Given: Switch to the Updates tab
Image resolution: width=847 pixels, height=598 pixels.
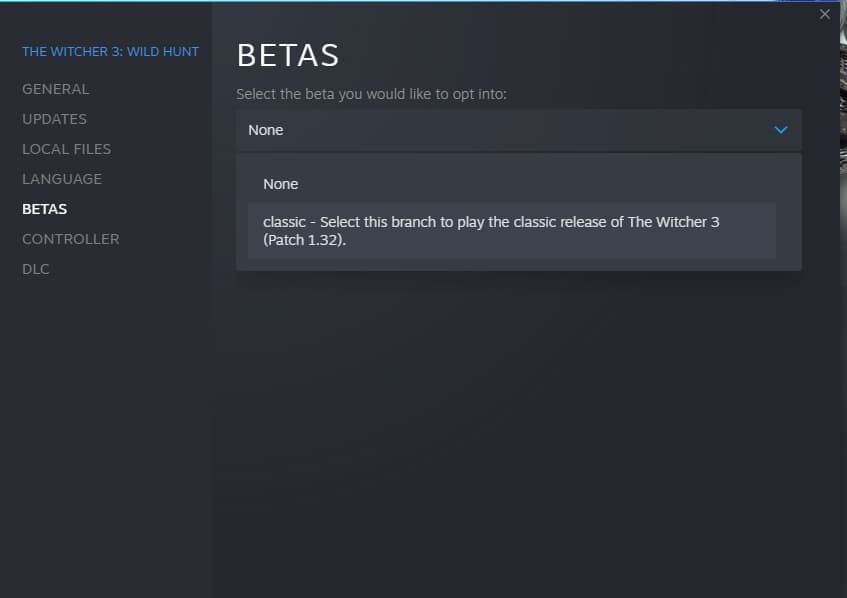Looking at the screenshot, I should click(x=54, y=119).
